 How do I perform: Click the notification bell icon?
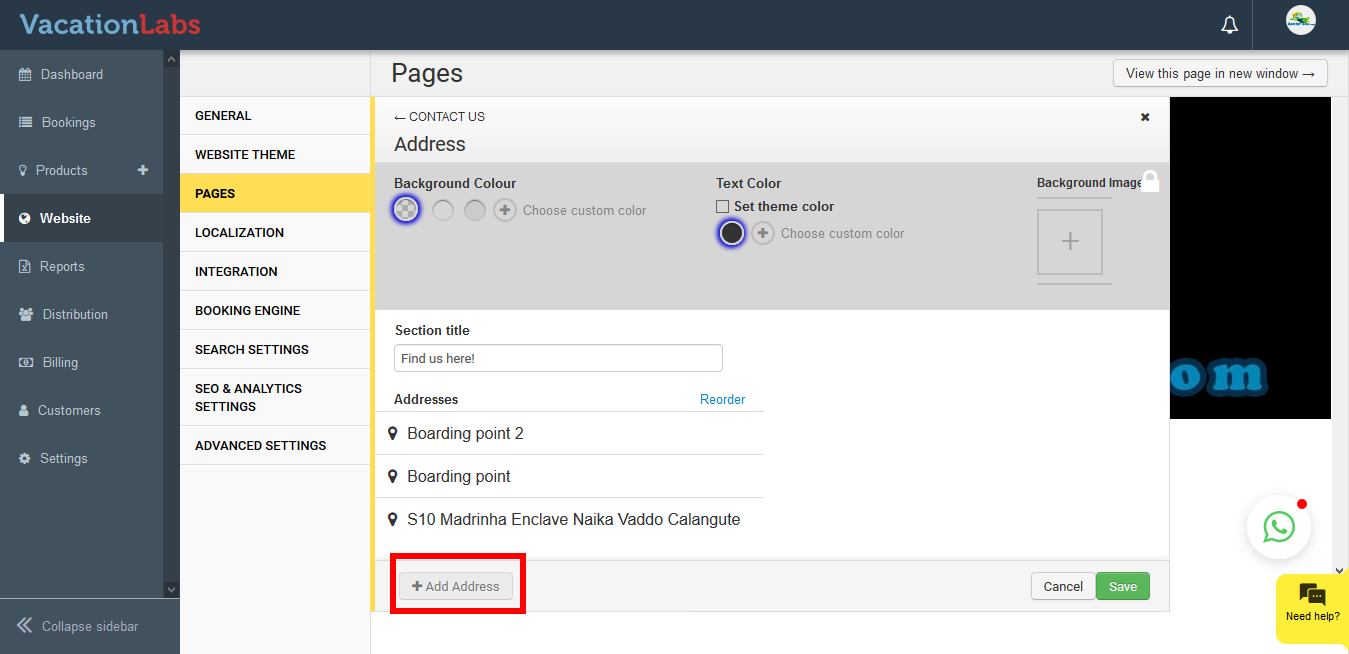[x=1229, y=25]
